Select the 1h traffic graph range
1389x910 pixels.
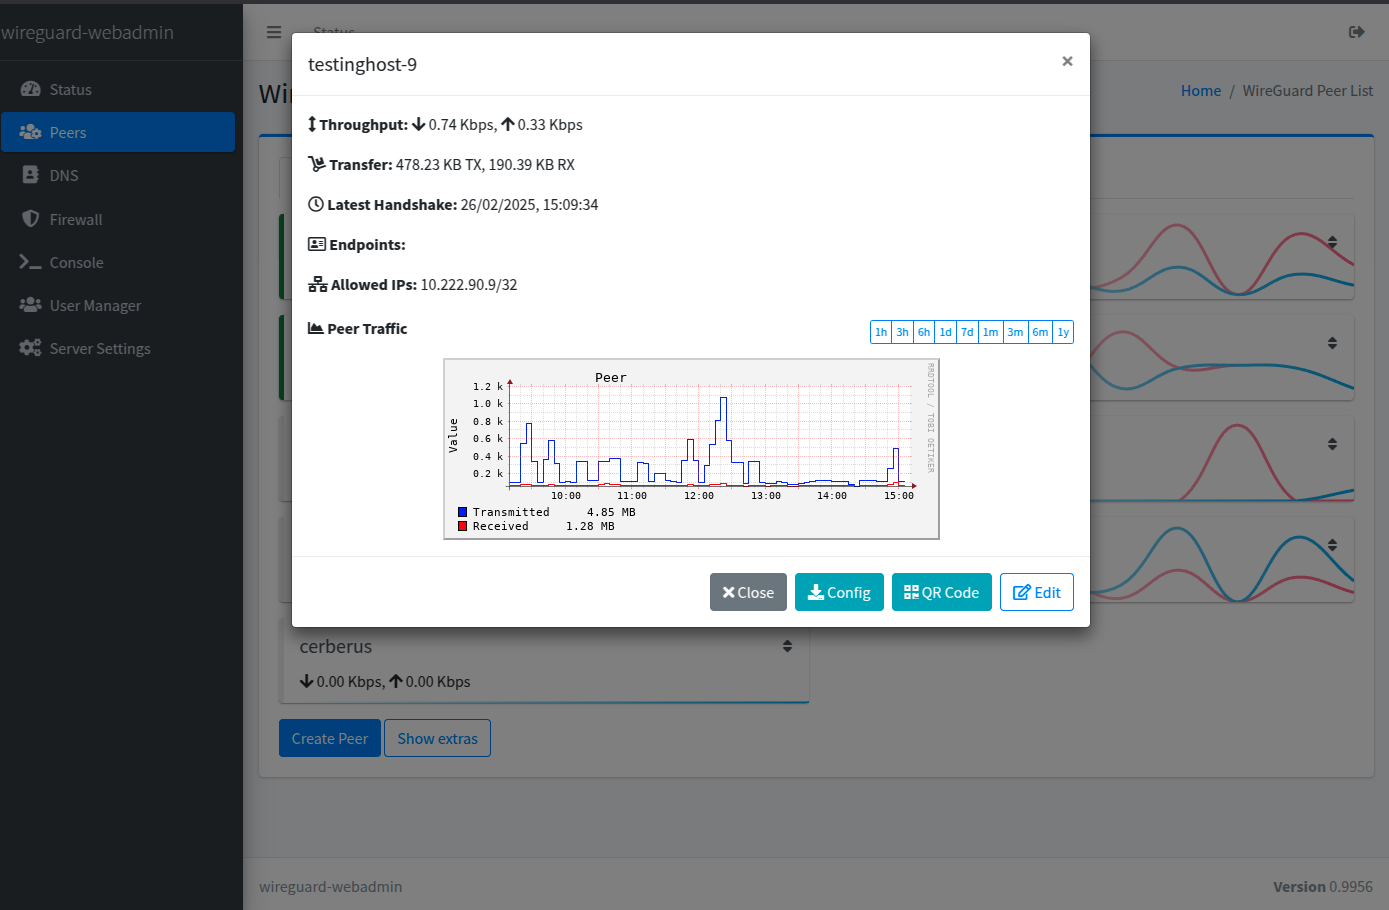[881, 332]
